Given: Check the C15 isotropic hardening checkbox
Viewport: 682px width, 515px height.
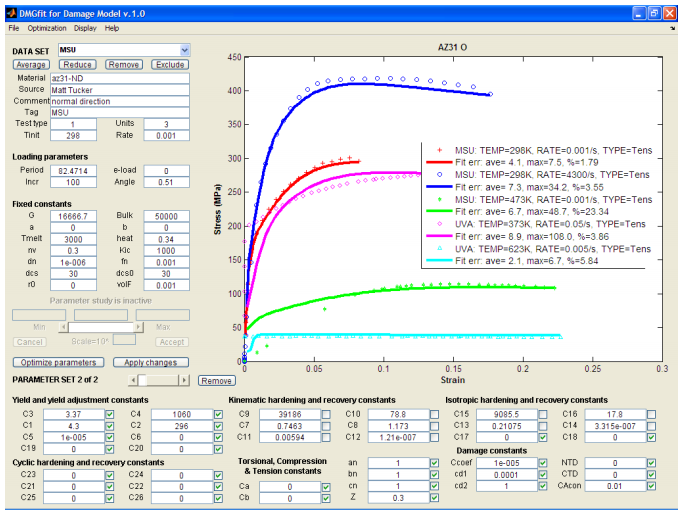Looking at the screenshot, I should [x=541, y=414].
